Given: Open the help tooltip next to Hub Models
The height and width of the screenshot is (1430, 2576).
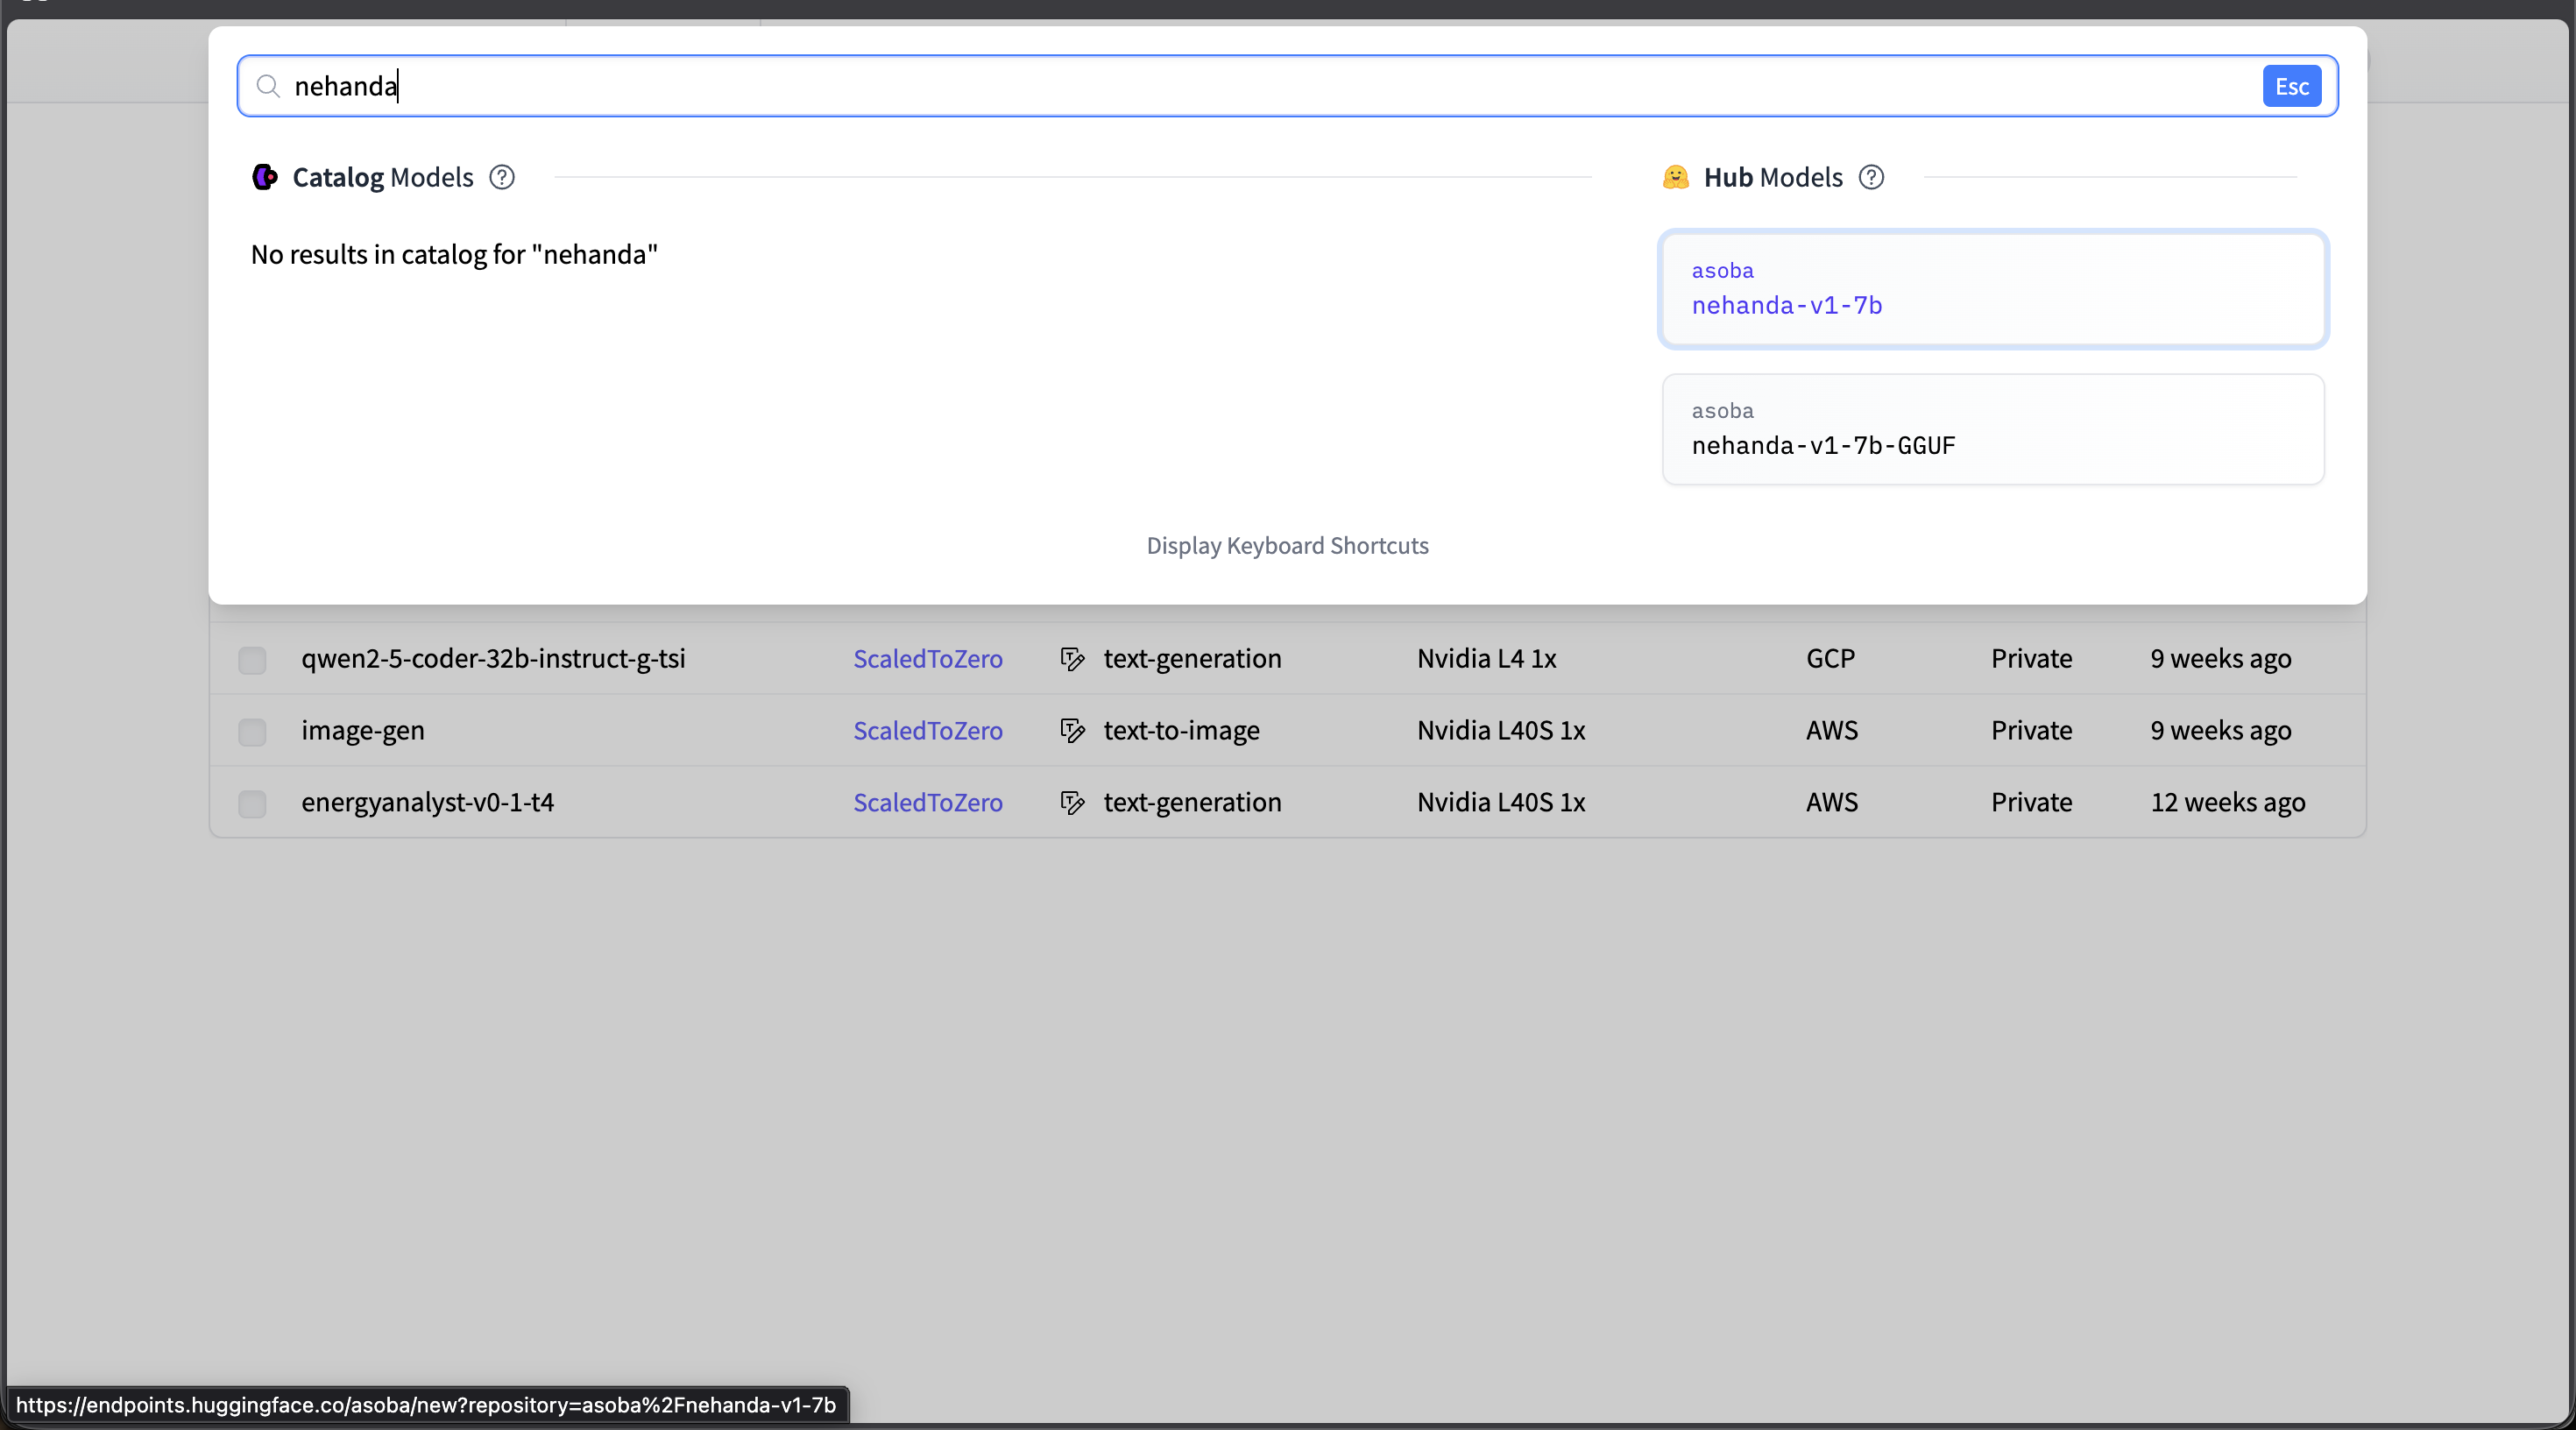Looking at the screenshot, I should (1871, 177).
